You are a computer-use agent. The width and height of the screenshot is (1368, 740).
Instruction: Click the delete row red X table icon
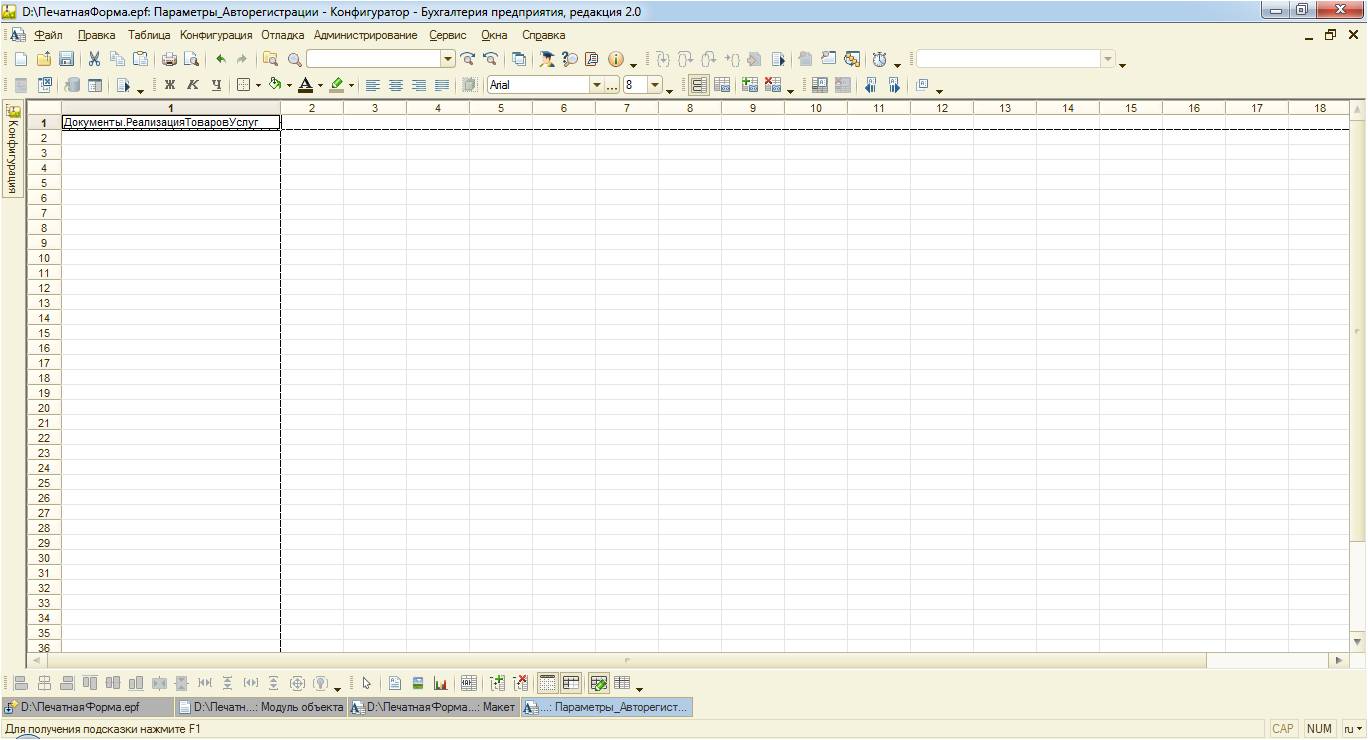(x=773, y=86)
